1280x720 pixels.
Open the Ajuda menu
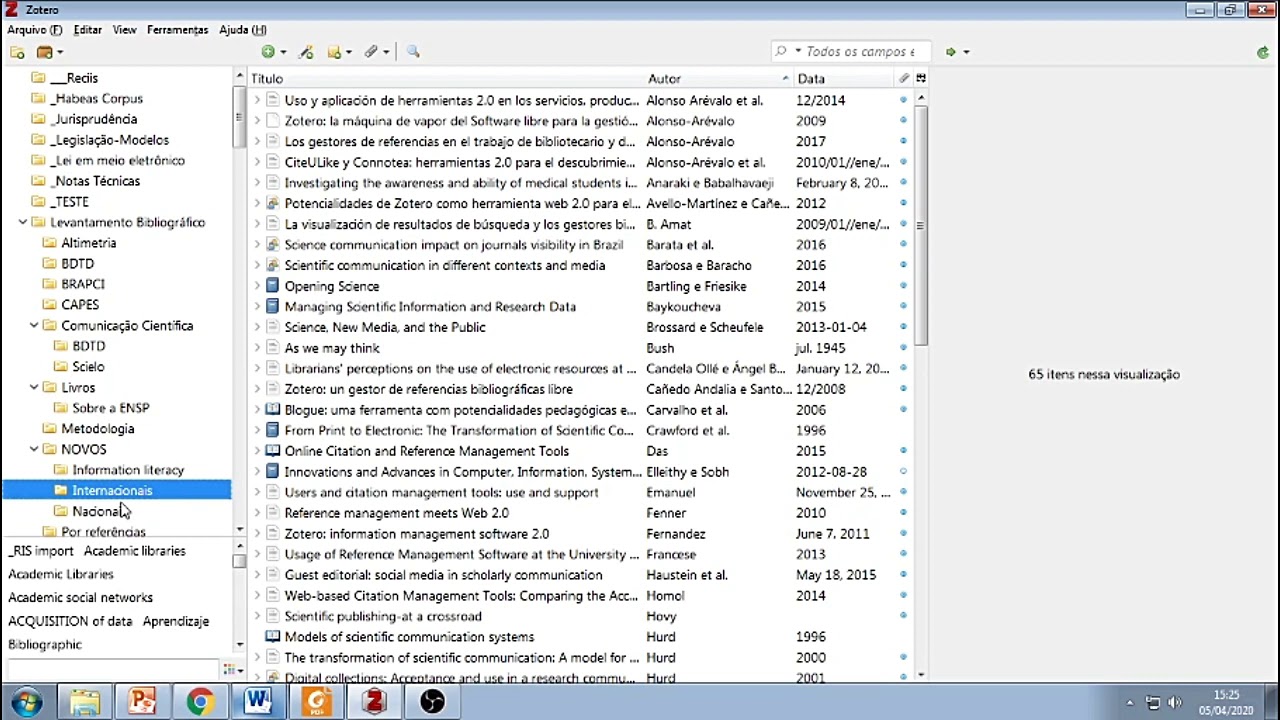(242, 30)
